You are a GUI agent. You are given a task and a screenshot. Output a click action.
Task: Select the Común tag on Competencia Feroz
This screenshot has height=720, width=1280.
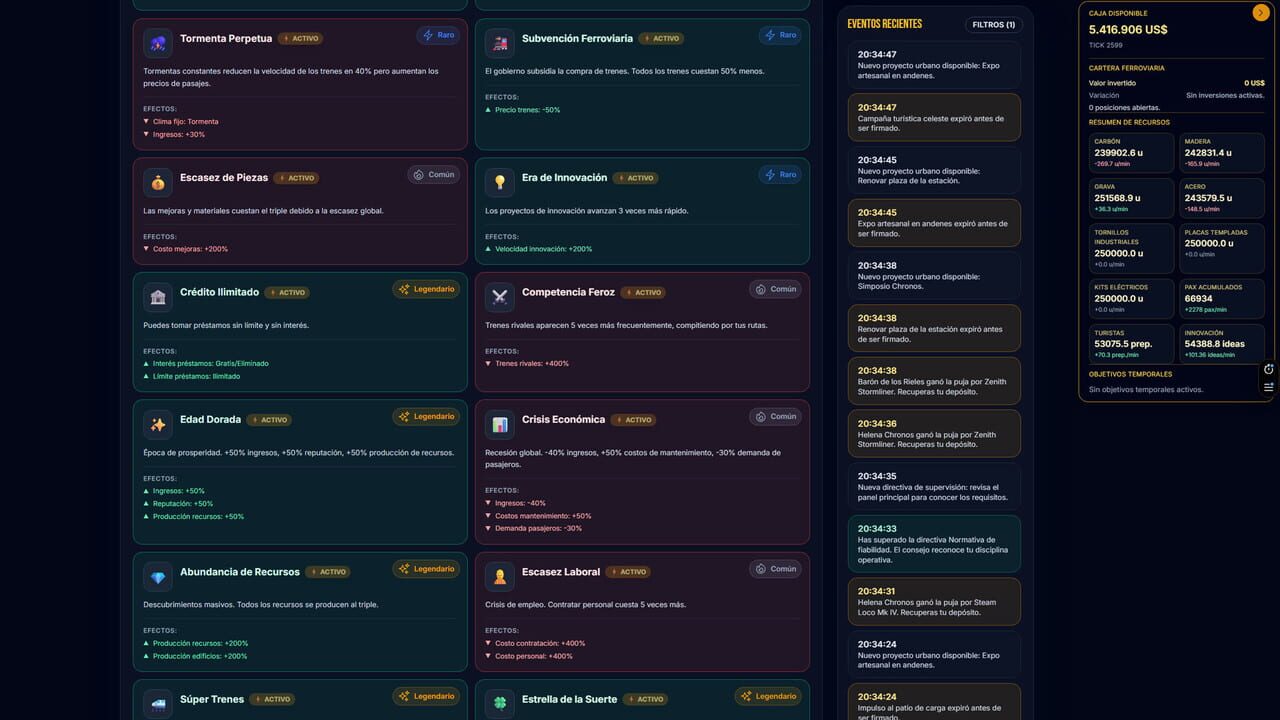776,289
